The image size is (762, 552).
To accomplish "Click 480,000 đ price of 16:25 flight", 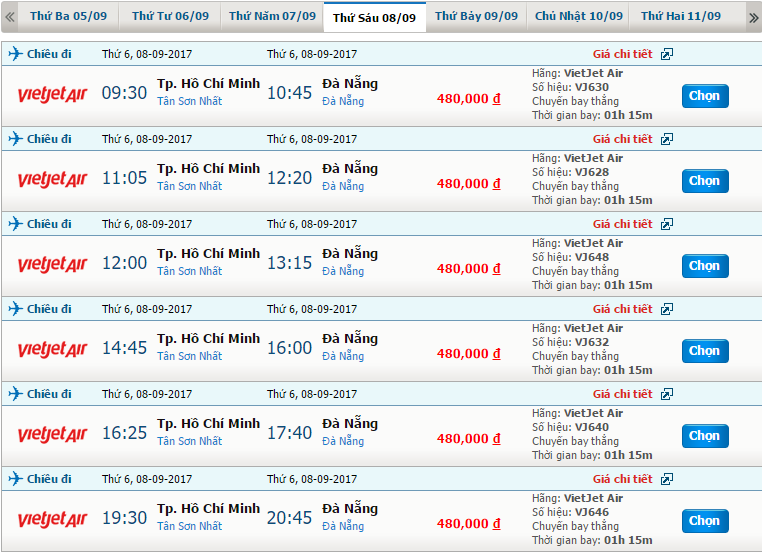I will click(468, 439).
